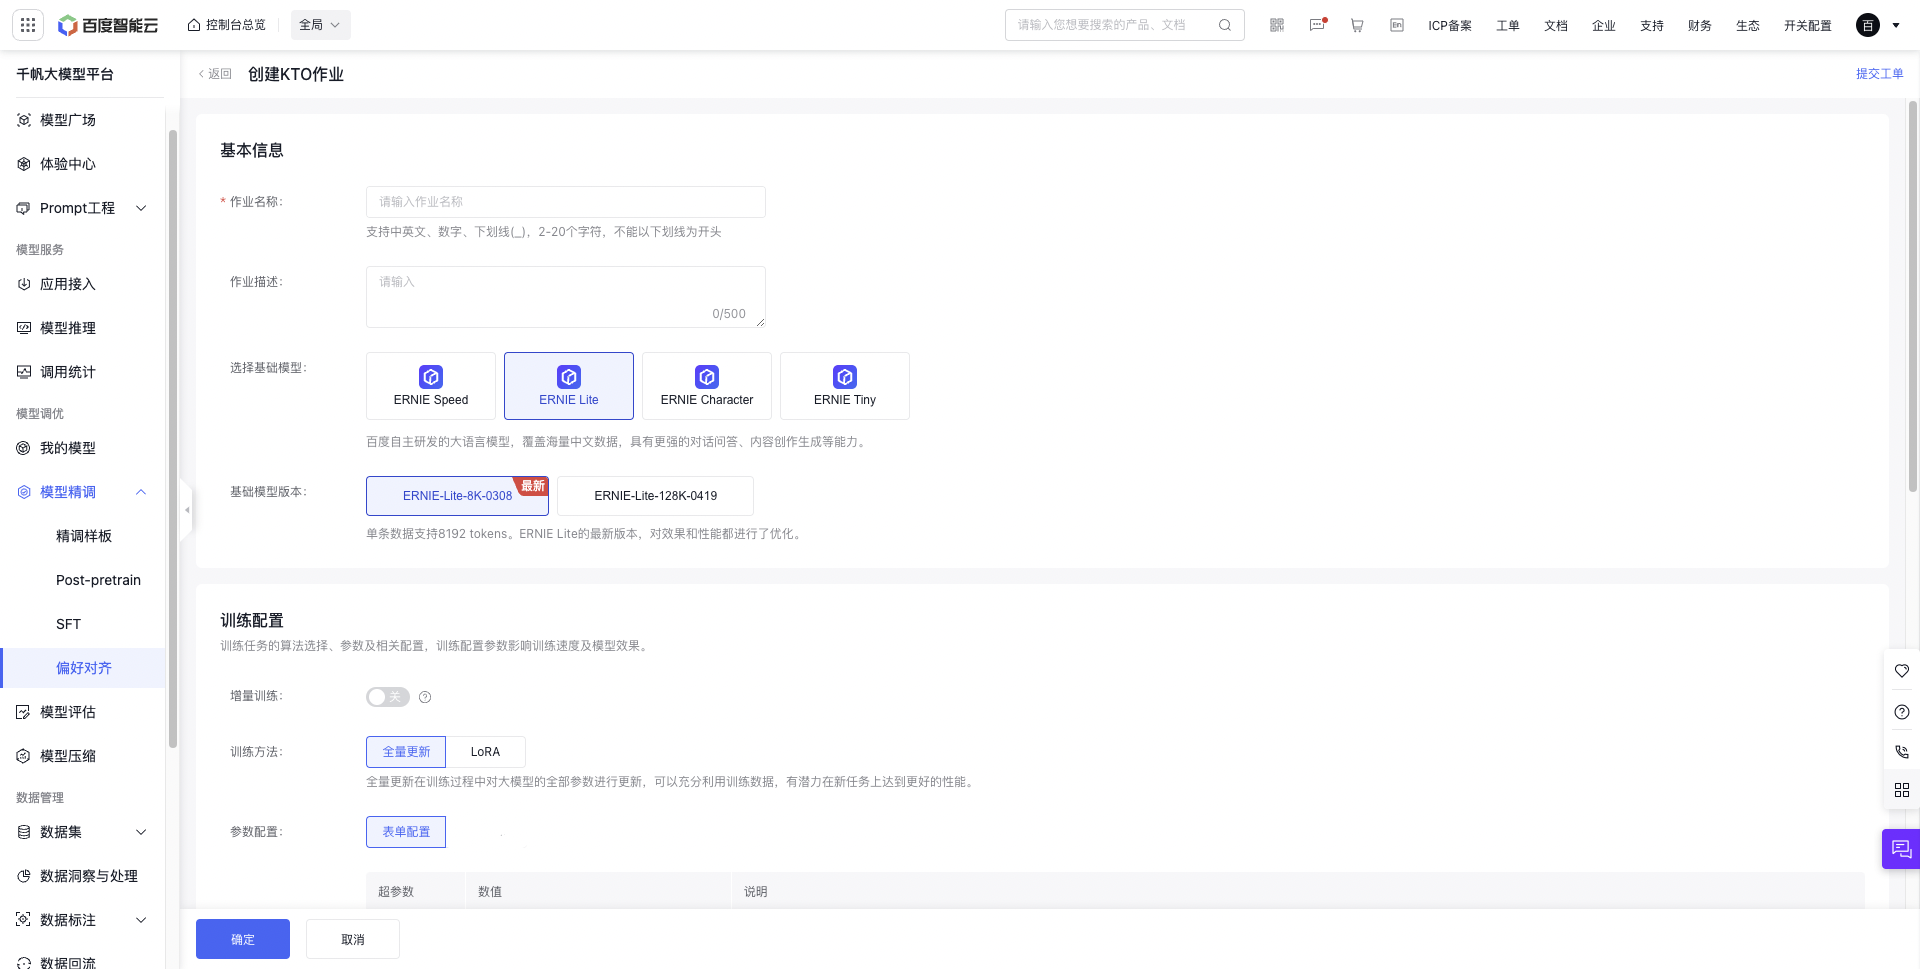Select ERNIE Speed base model
The height and width of the screenshot is (969, 1920).
(431, 386)
